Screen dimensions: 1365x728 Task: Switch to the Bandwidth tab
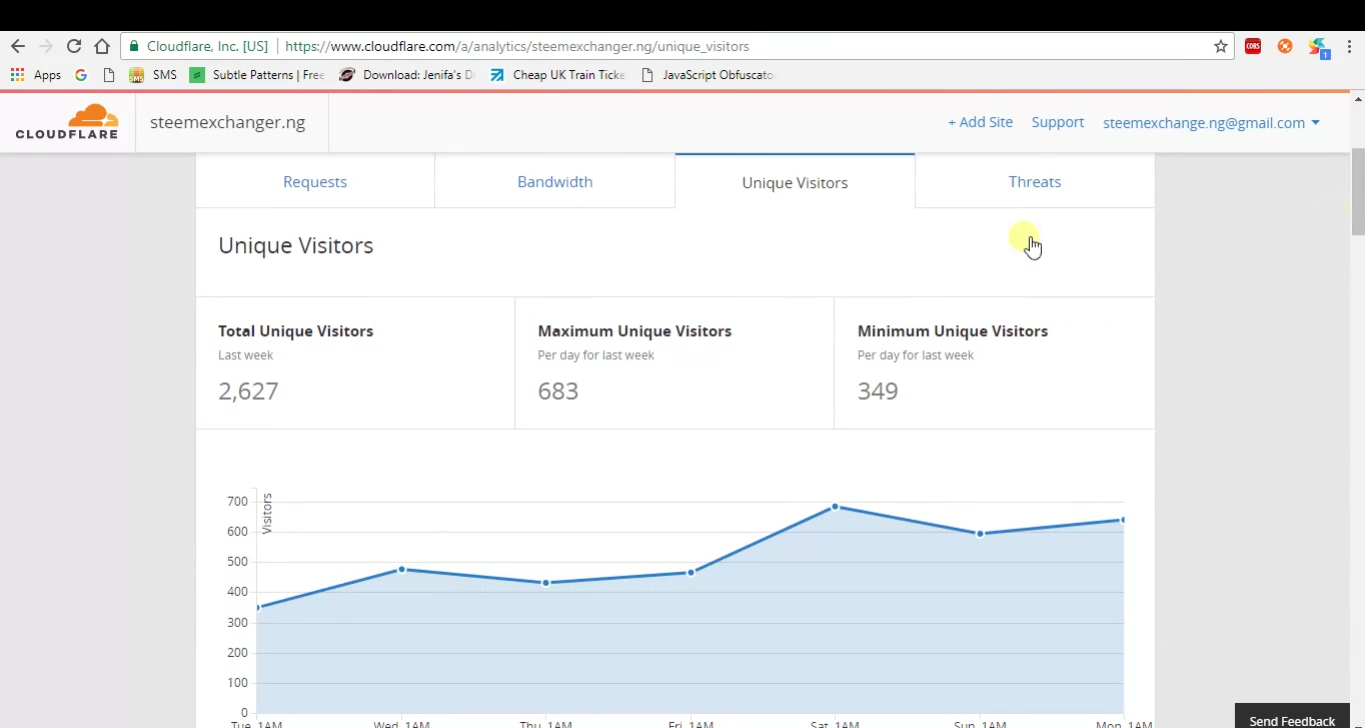point(555,182)
